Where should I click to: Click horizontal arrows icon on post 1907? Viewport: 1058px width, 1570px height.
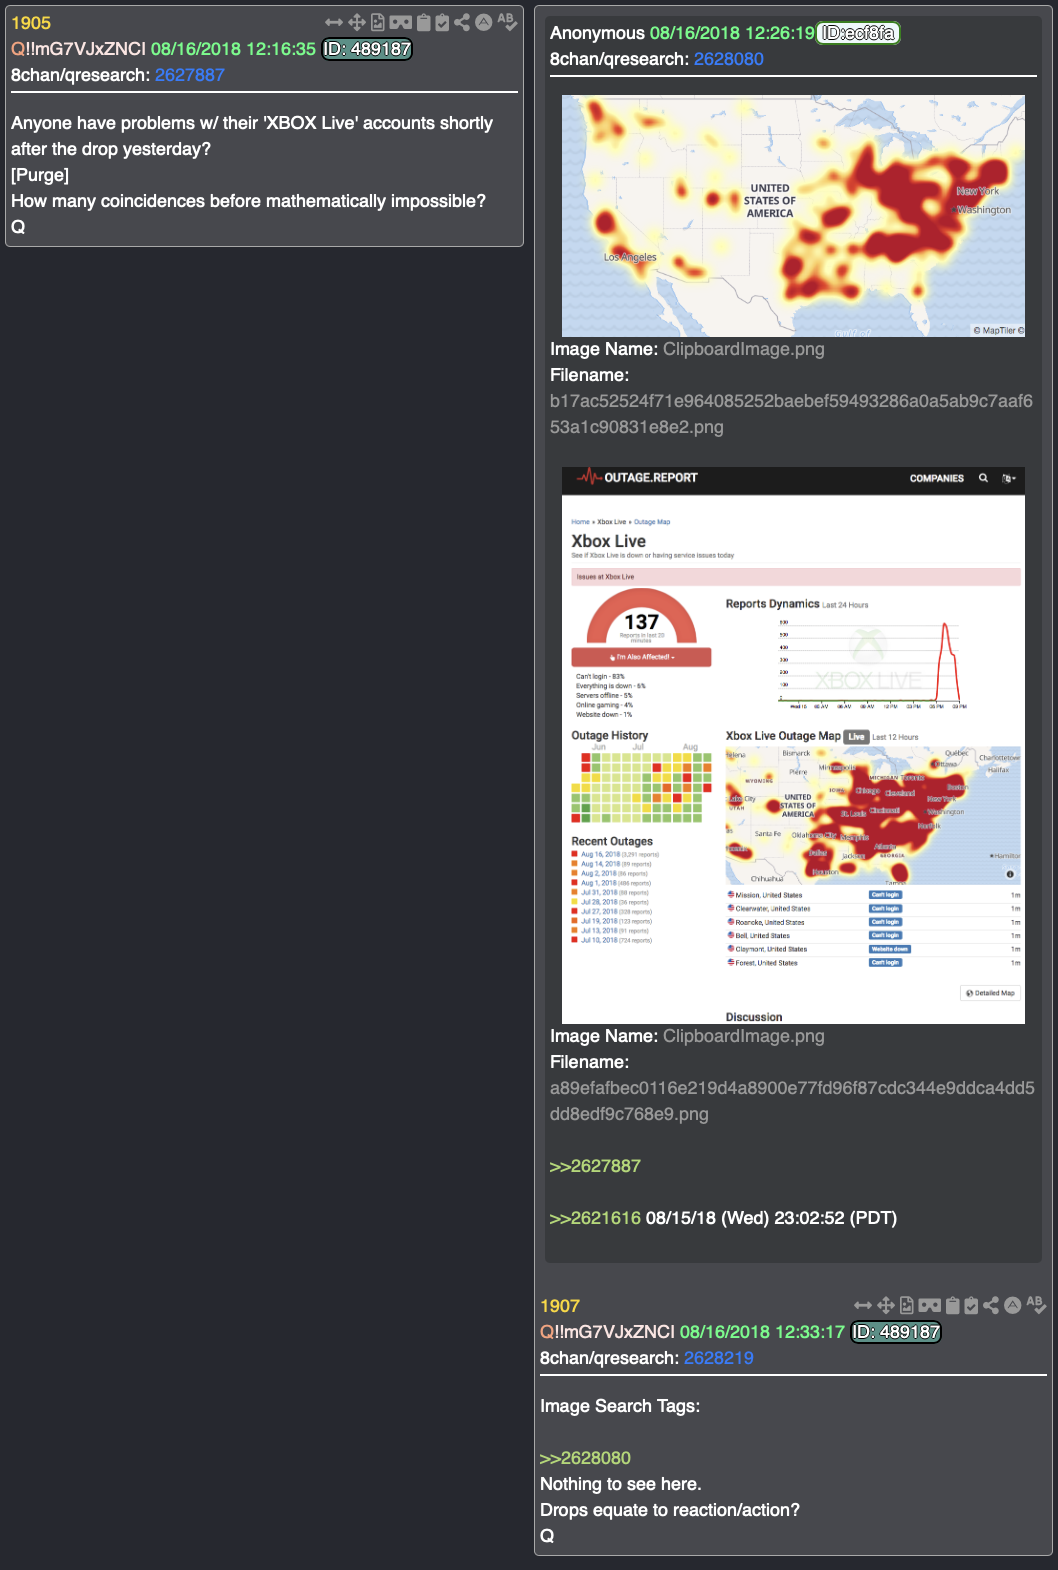point(863,1305)
